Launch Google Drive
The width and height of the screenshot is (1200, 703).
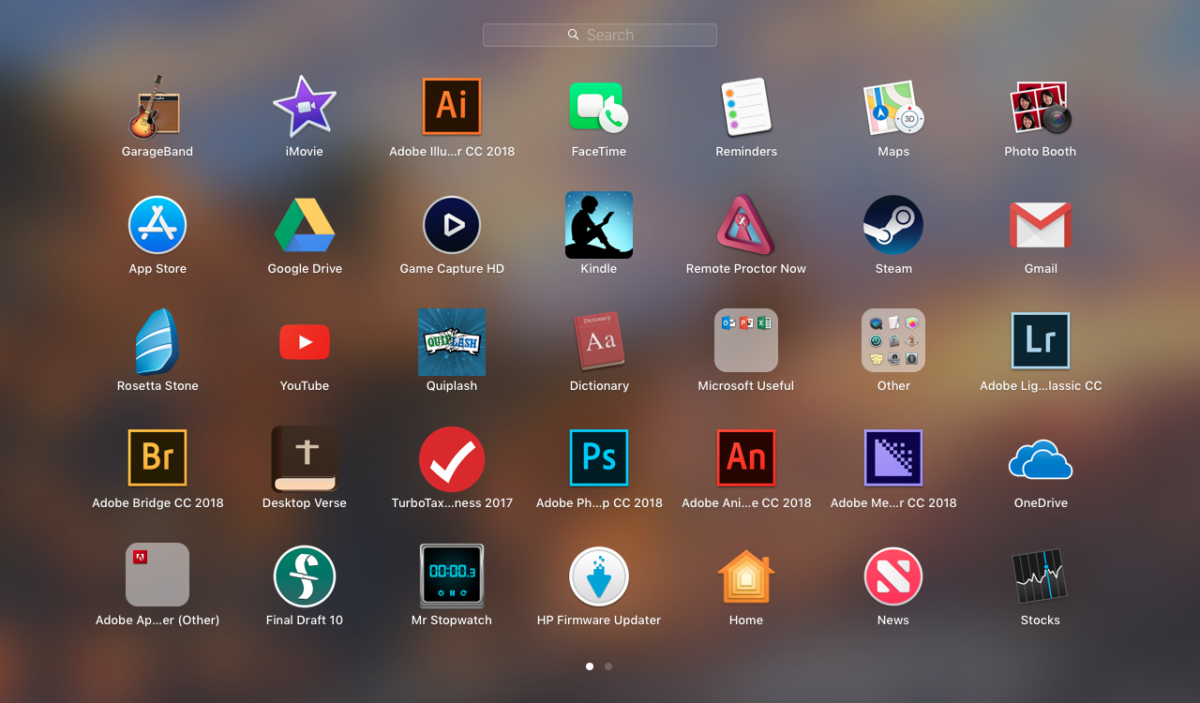point(304,224)
